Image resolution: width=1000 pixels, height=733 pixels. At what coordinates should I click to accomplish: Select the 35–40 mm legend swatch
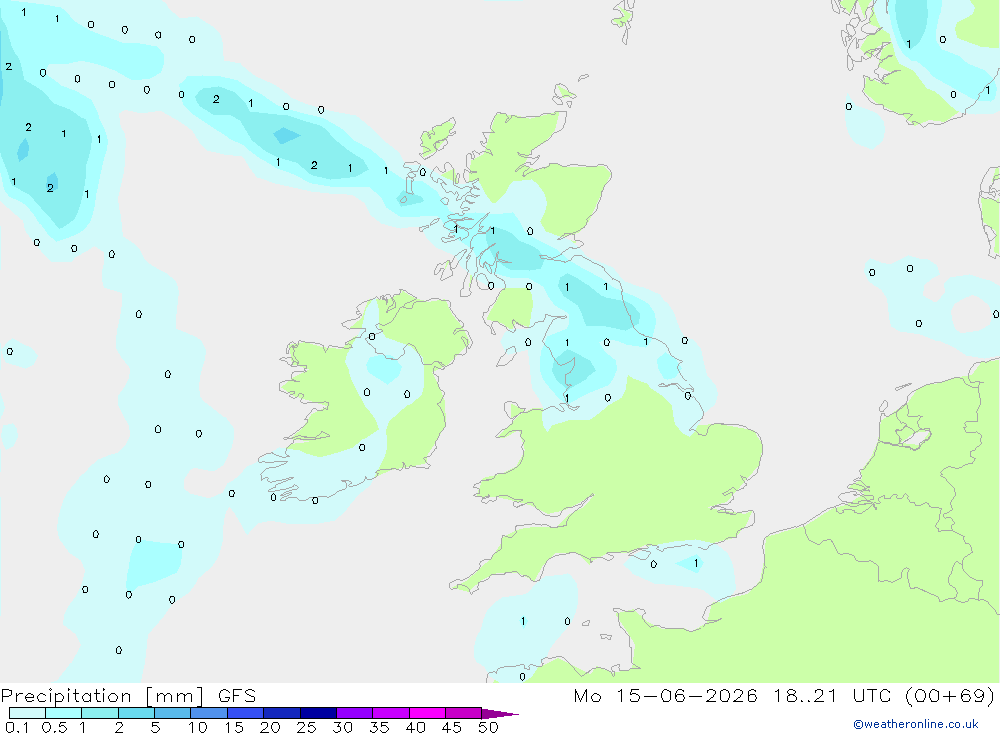[391, 713]
